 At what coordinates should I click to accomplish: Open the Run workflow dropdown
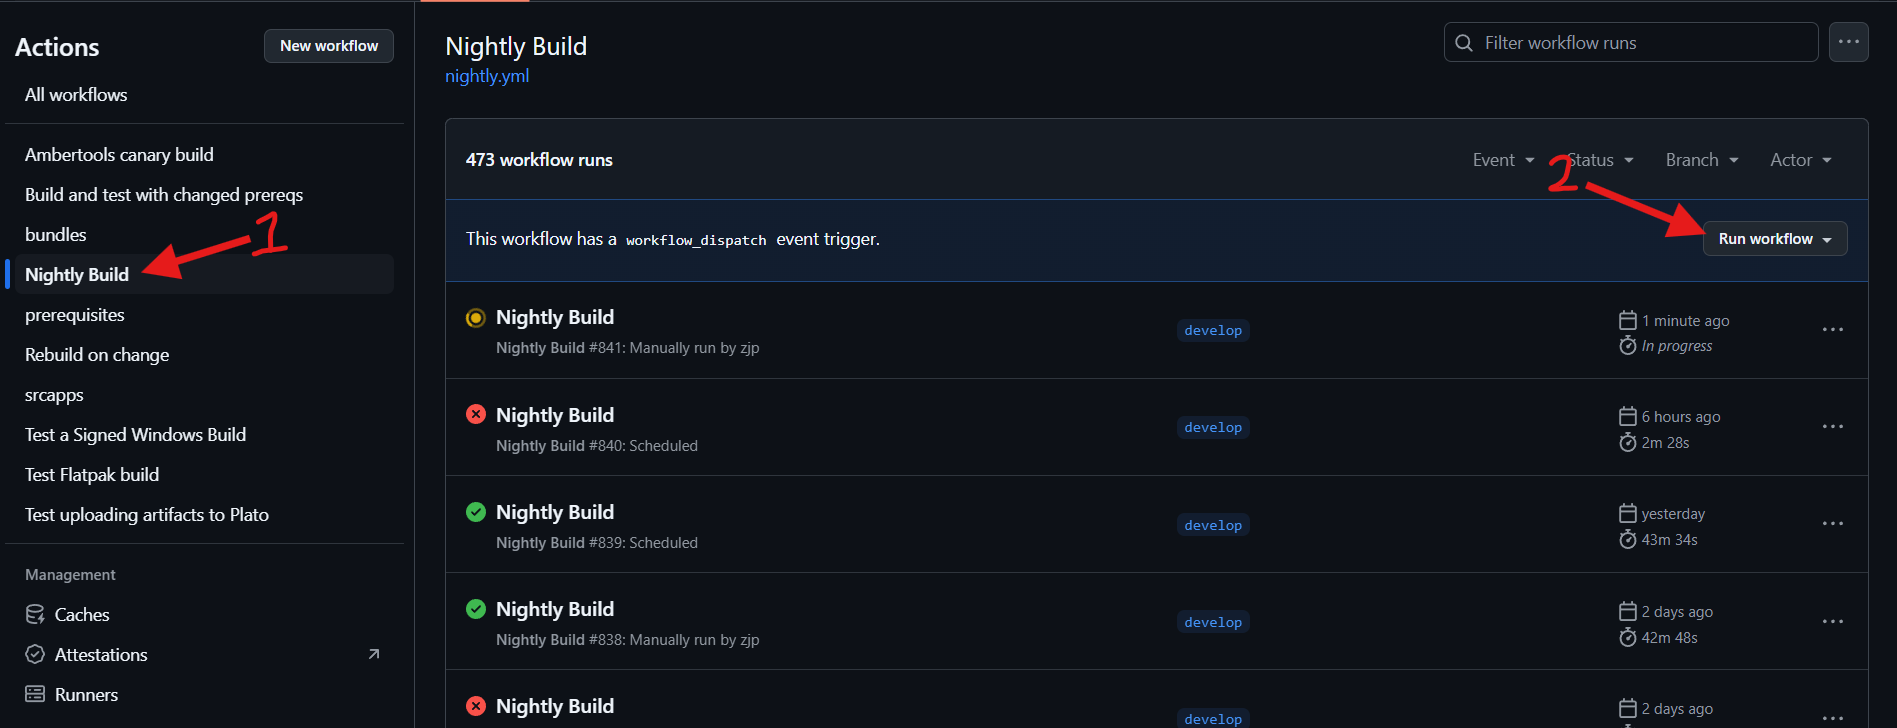coord(1774,239)
